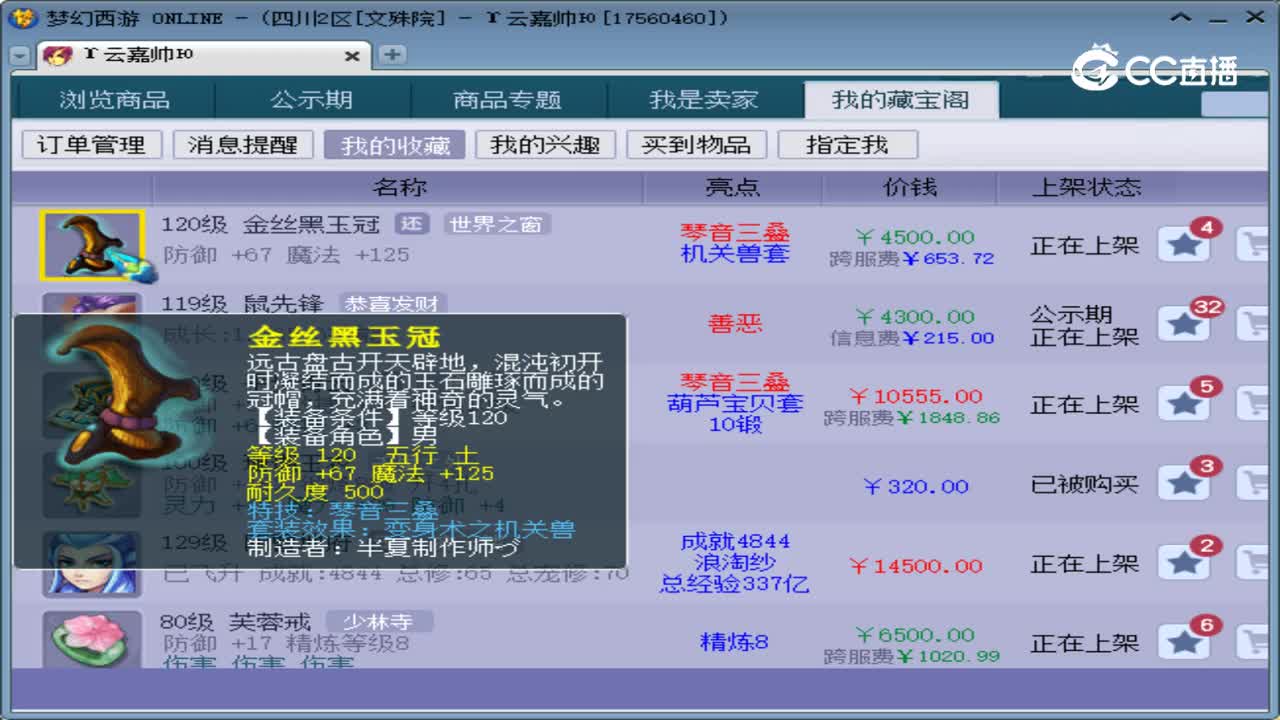Screen dimensions: 1280x720
Task: Click 精炼8 highlight text
Action: tap(735, 642)
